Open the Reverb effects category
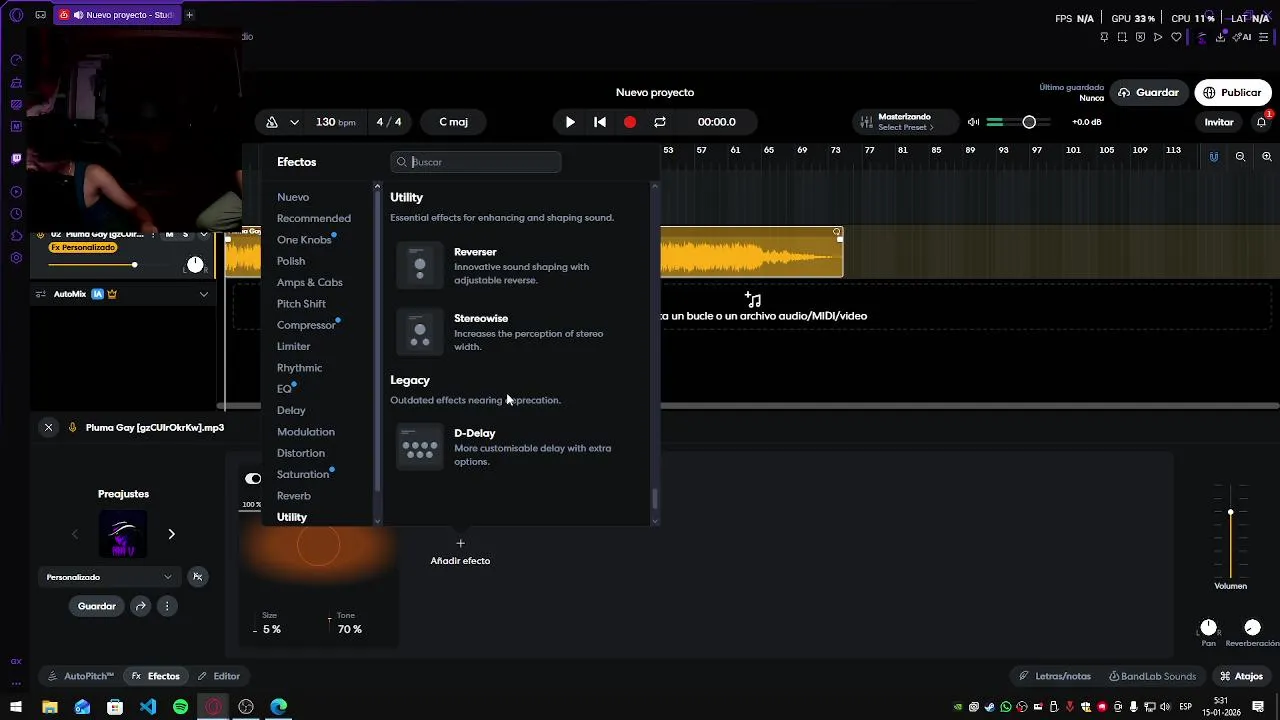 click(294, 496)
